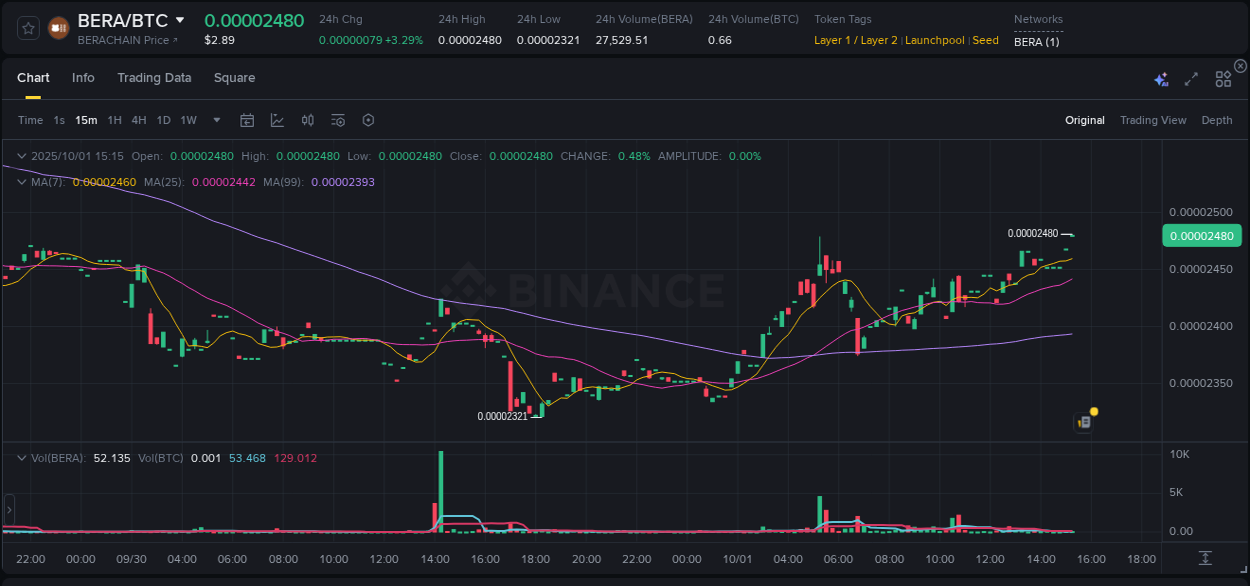The image size is (1250, 586).
Task: Open the indicator settings list icon
Action: [337, 120]
